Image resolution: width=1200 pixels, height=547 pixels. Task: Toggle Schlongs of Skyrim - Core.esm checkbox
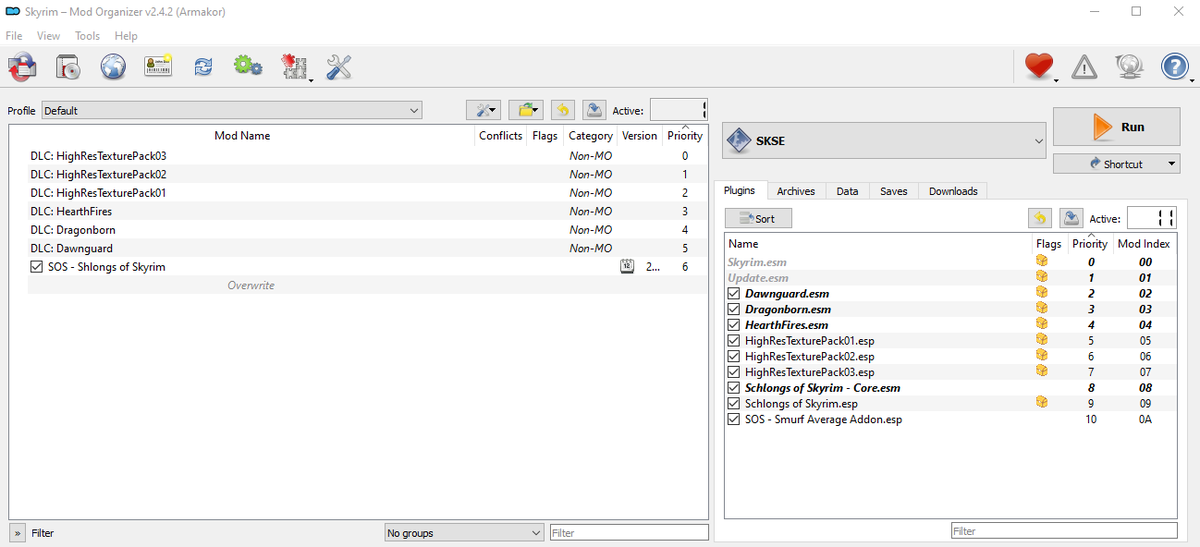[734, 388]
